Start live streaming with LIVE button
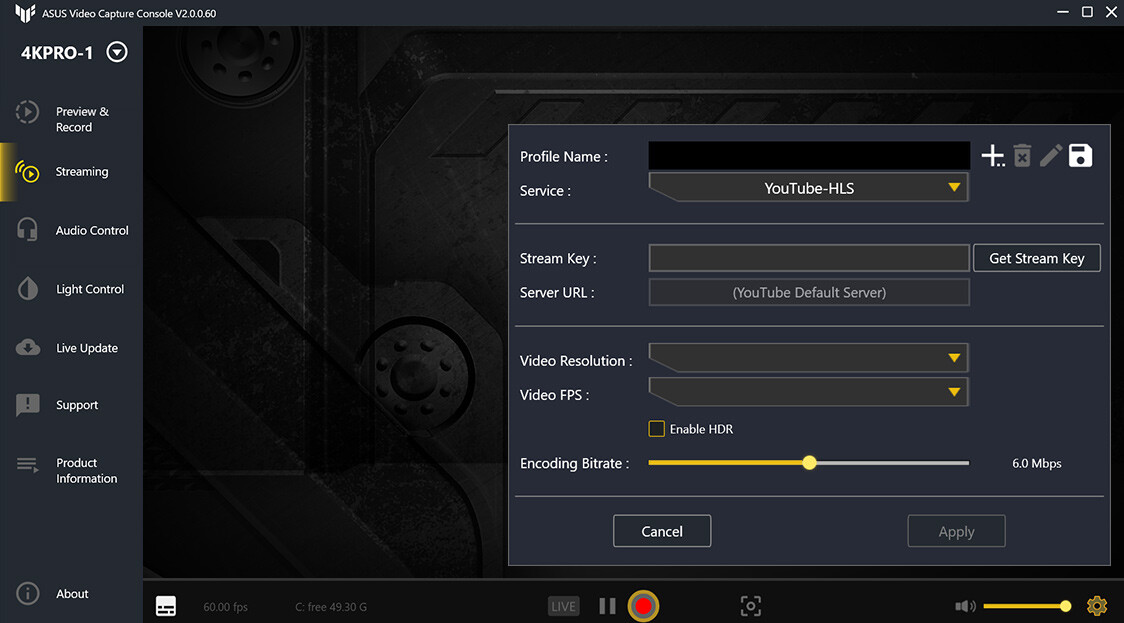The image size is (1124, 623). (563, 607)
